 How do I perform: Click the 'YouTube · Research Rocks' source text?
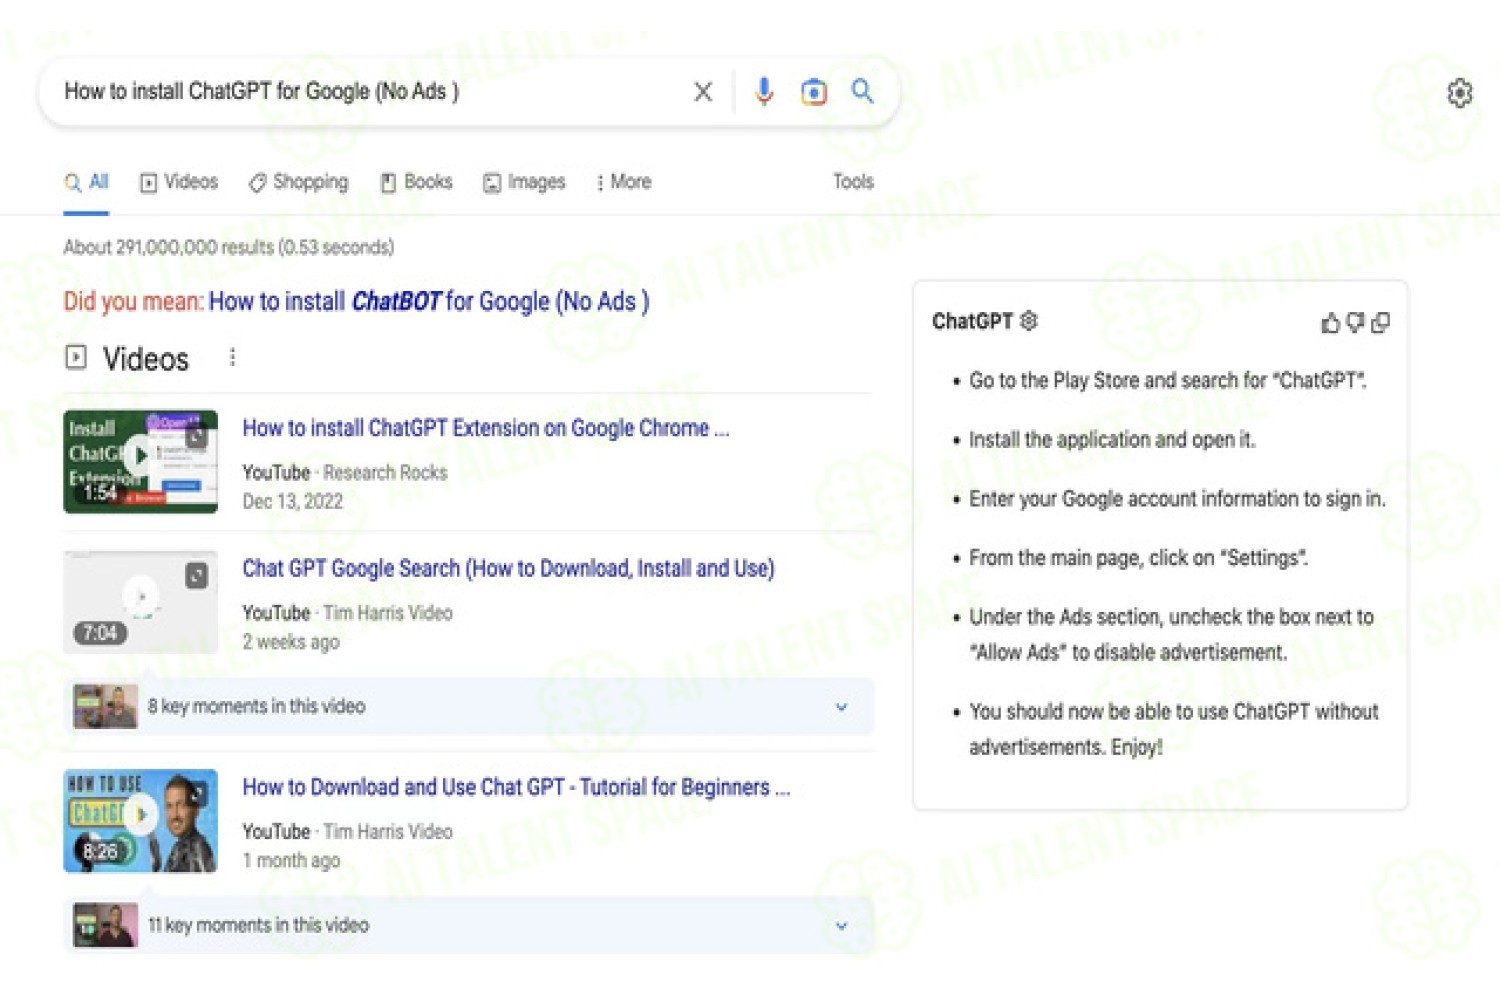tap(345, 472)
